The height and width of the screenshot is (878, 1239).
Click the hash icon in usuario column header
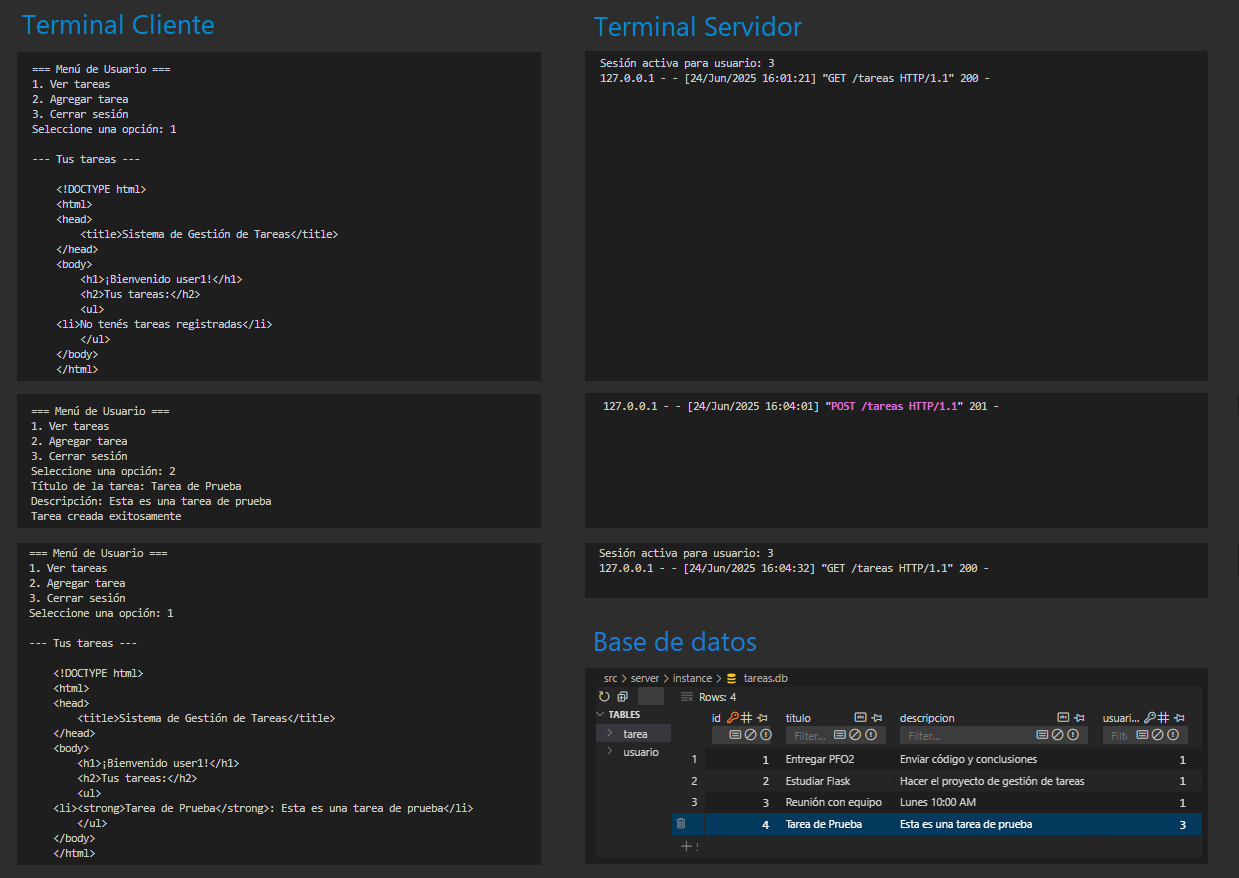point(1165,718)
